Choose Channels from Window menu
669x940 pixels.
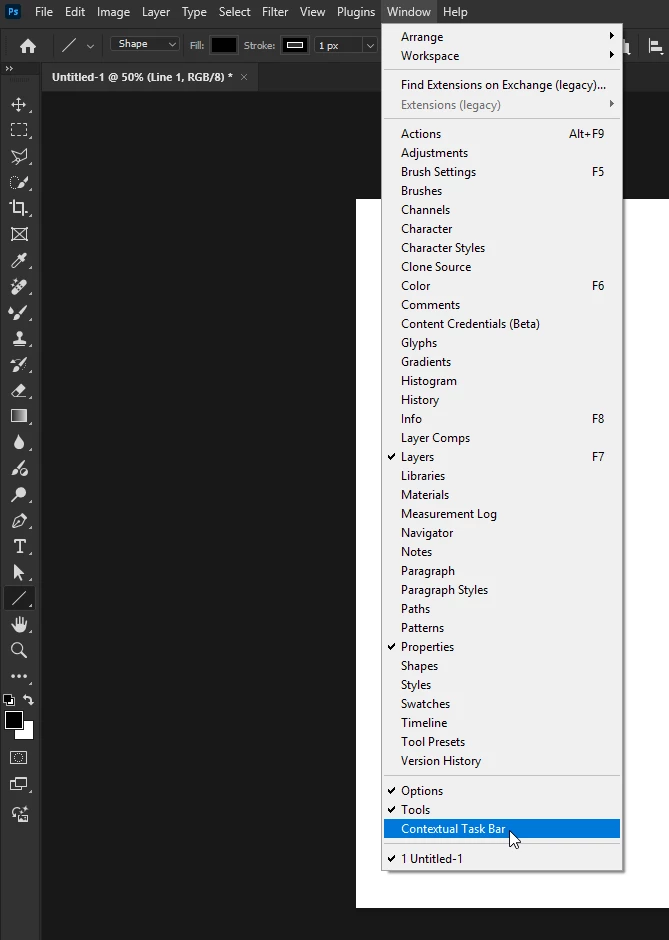coord(502,210)
